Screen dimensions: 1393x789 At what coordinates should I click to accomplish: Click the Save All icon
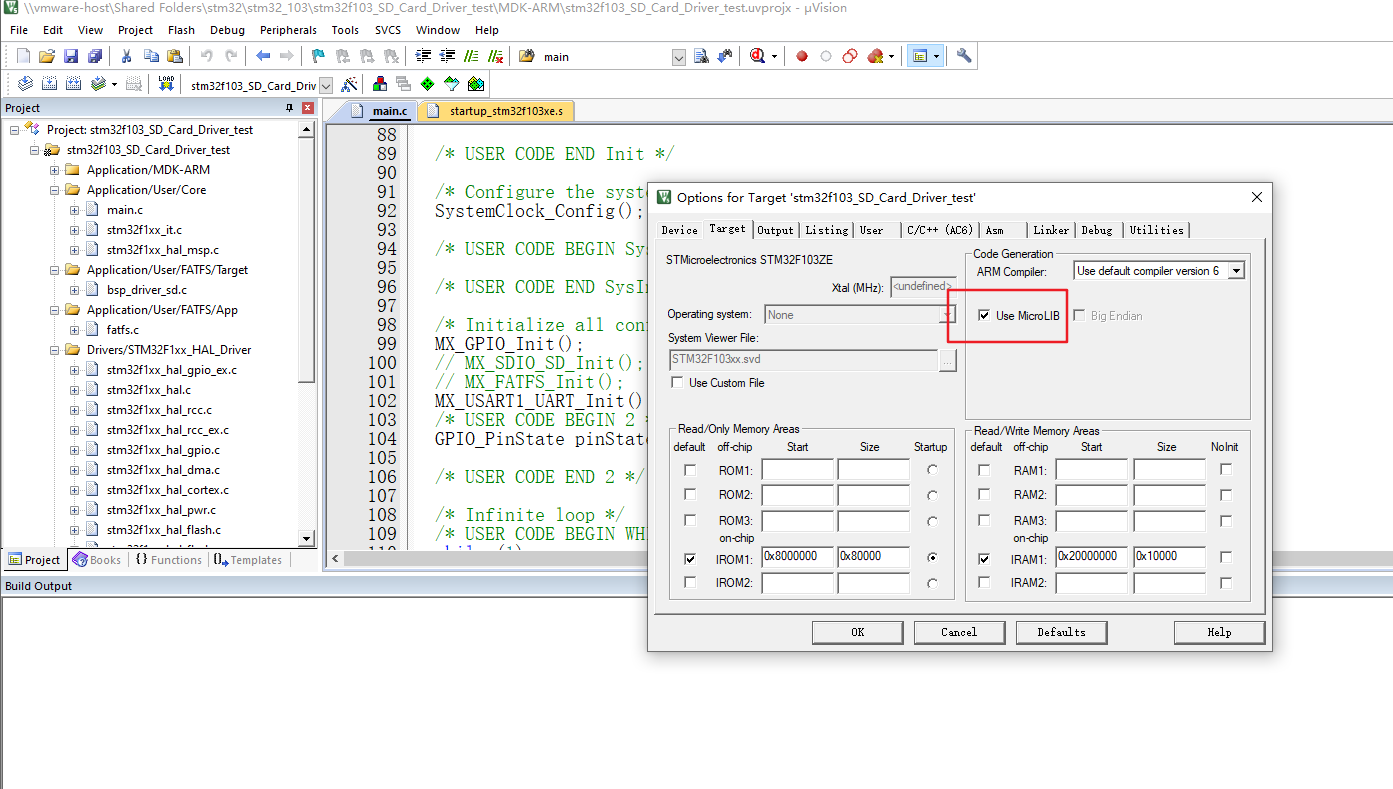94,56
